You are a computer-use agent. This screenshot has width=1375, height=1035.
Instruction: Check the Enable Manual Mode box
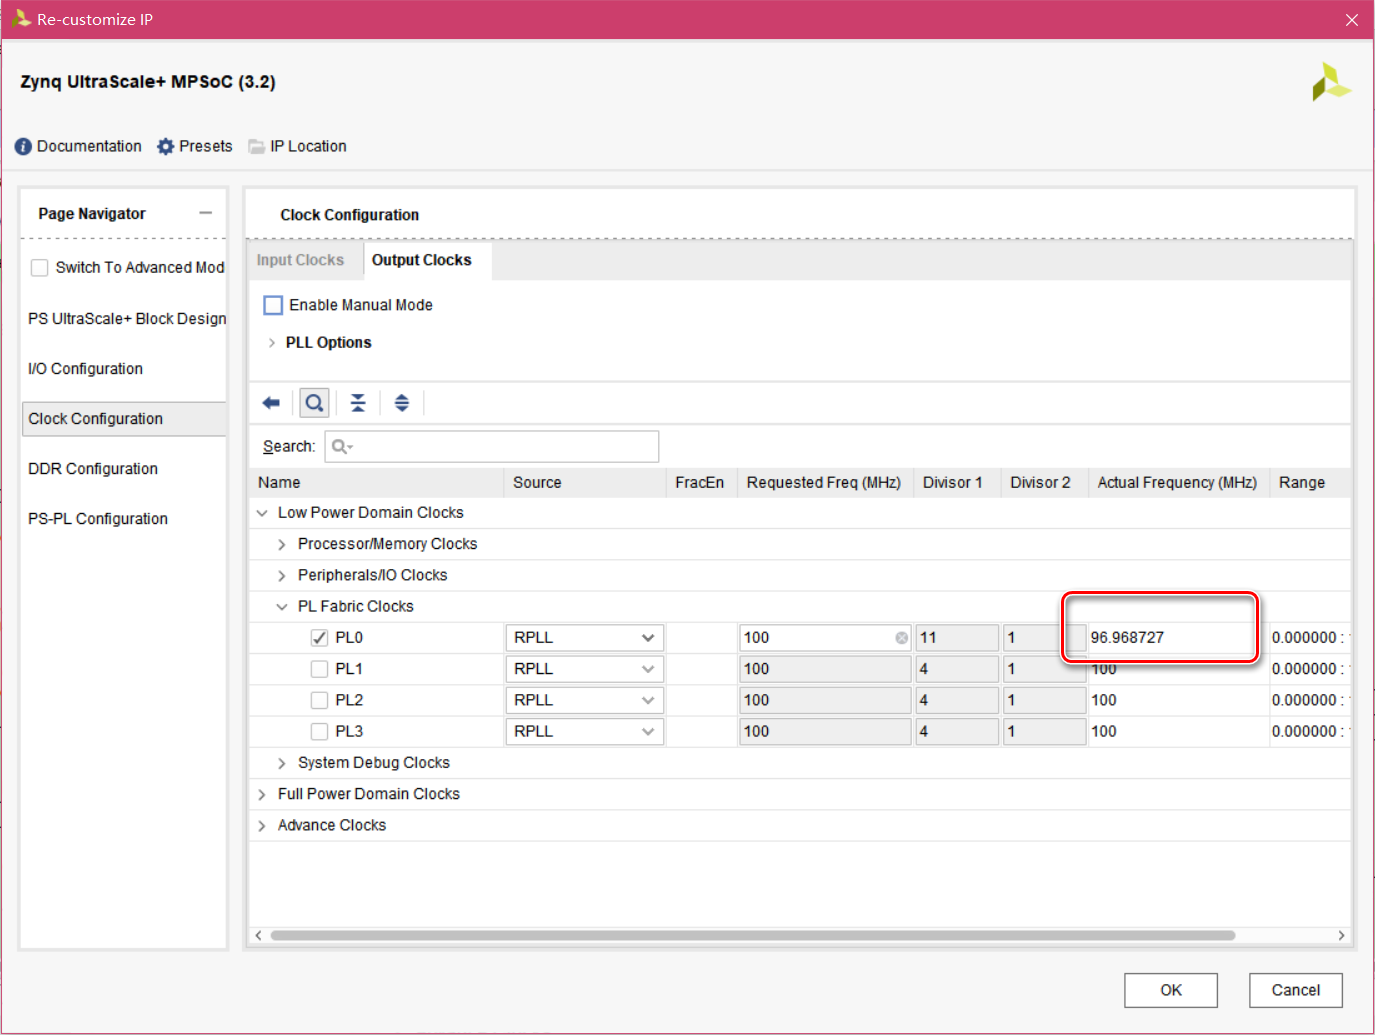coord(273,305)
